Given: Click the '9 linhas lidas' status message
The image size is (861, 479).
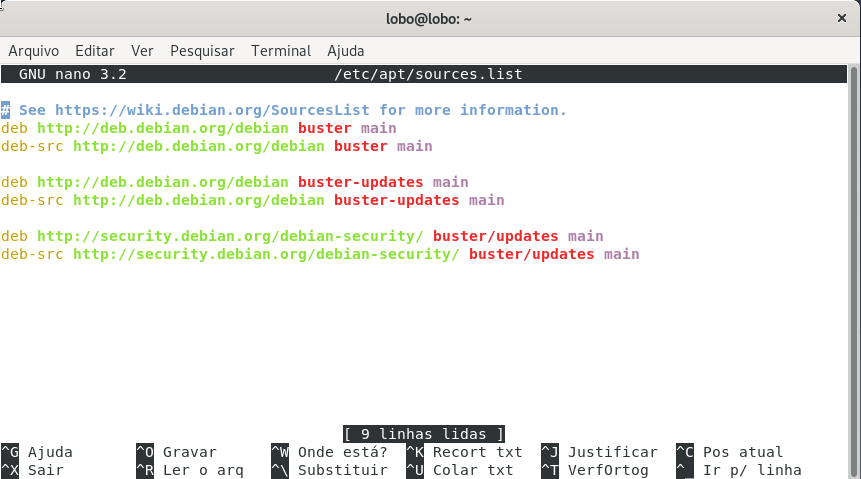Looking at the screenshot, I should (424, 434).
